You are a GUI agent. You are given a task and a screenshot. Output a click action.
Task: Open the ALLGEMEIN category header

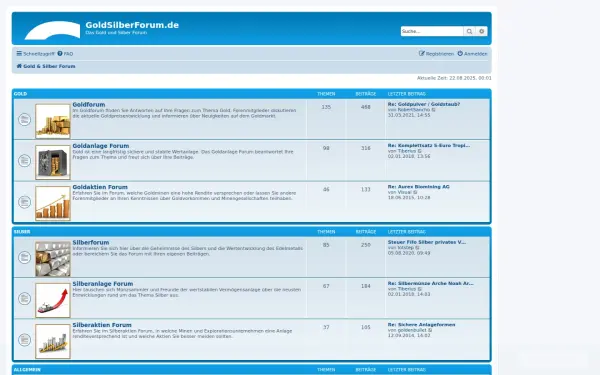(27, 370)
